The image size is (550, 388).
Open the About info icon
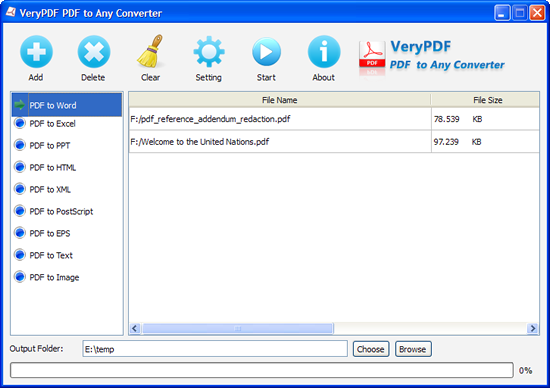tap(324, 52)
